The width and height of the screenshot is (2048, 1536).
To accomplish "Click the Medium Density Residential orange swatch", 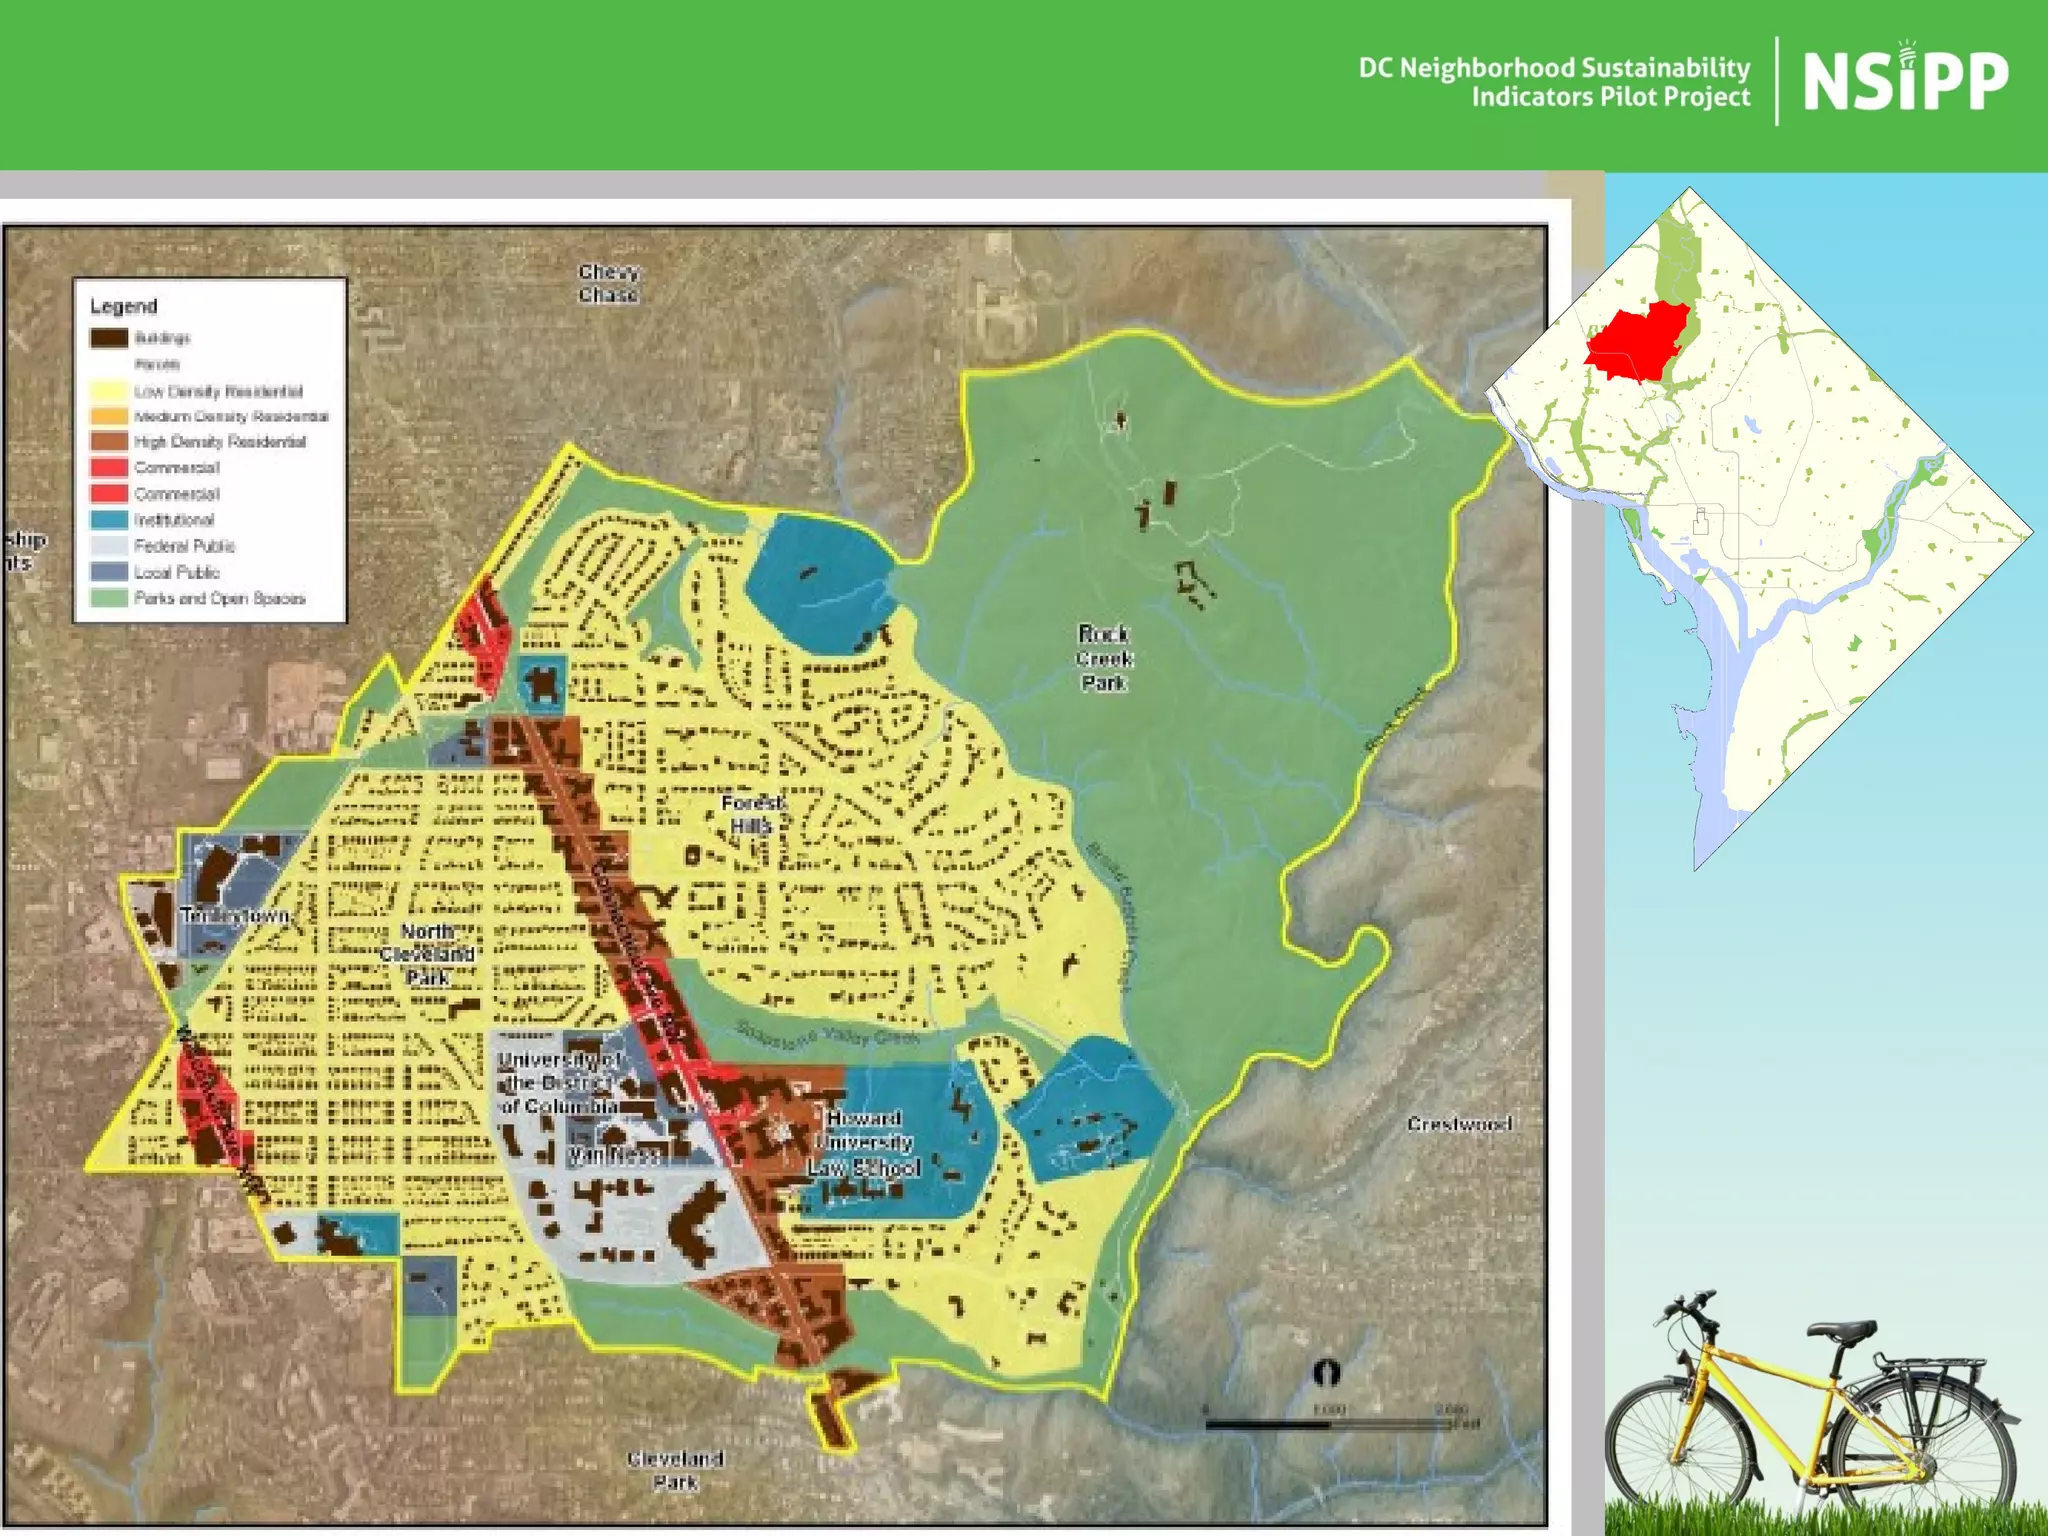I will point(109,416).
